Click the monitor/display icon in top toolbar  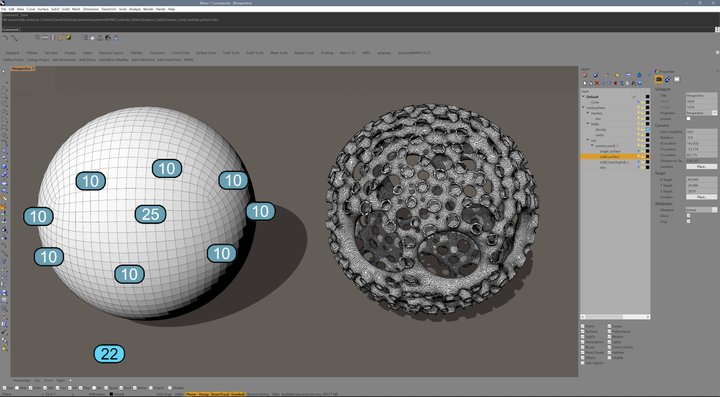coord(116,38)
